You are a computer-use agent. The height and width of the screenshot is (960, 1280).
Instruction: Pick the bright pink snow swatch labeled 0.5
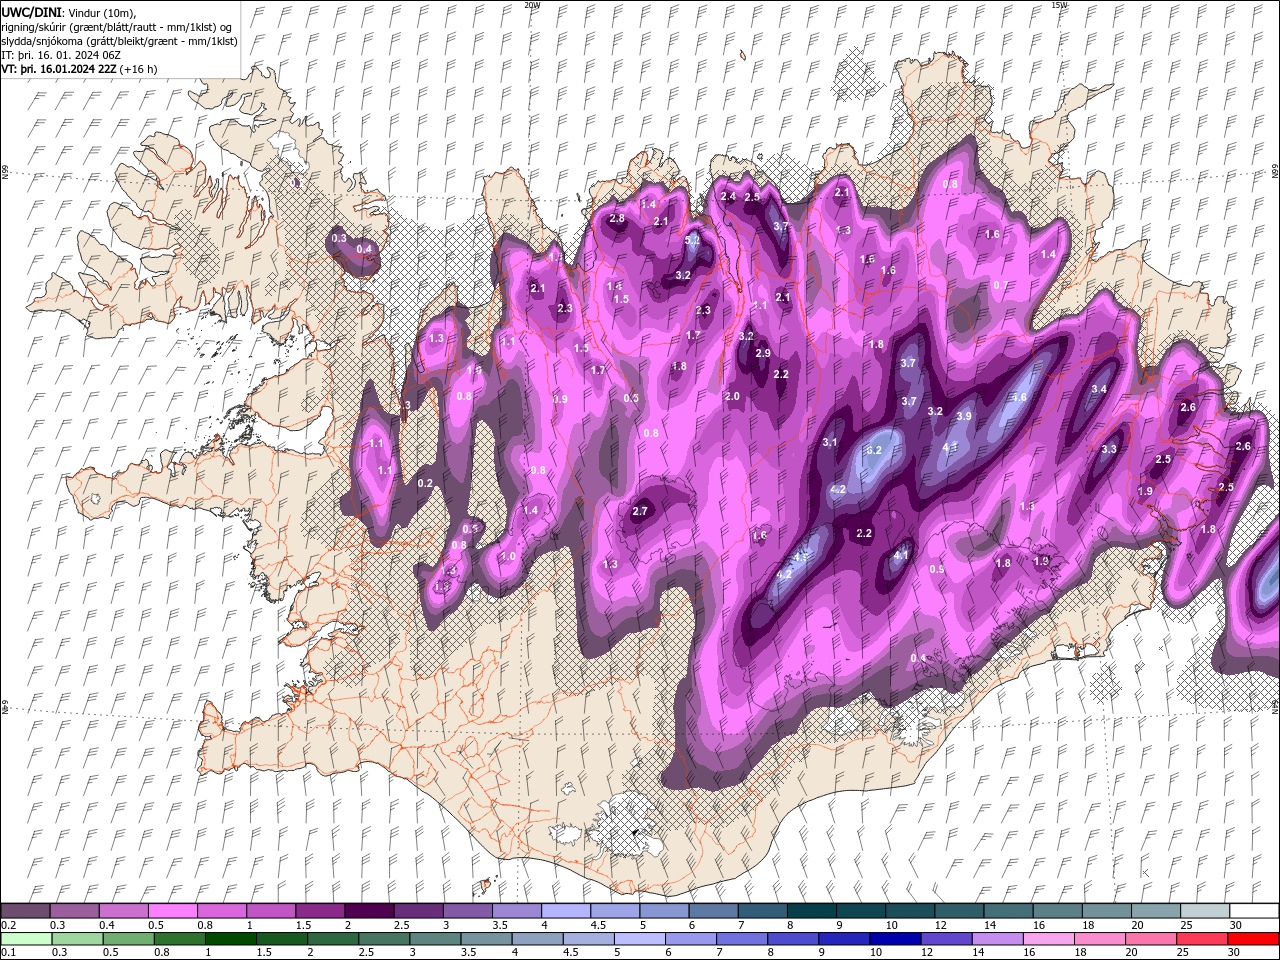click(172, 911)
